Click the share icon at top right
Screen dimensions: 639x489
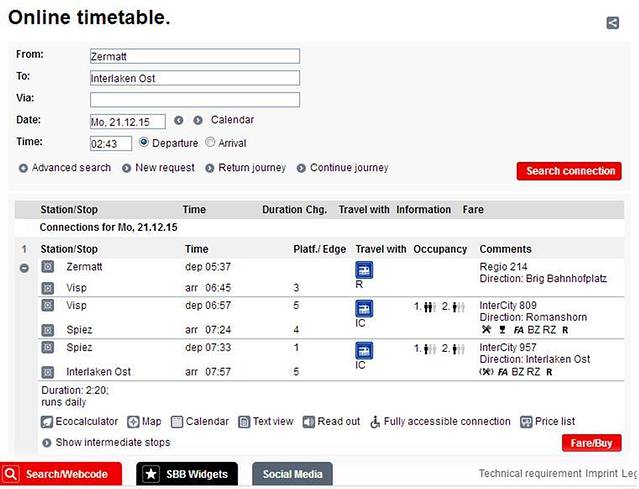tap(613, 23)
